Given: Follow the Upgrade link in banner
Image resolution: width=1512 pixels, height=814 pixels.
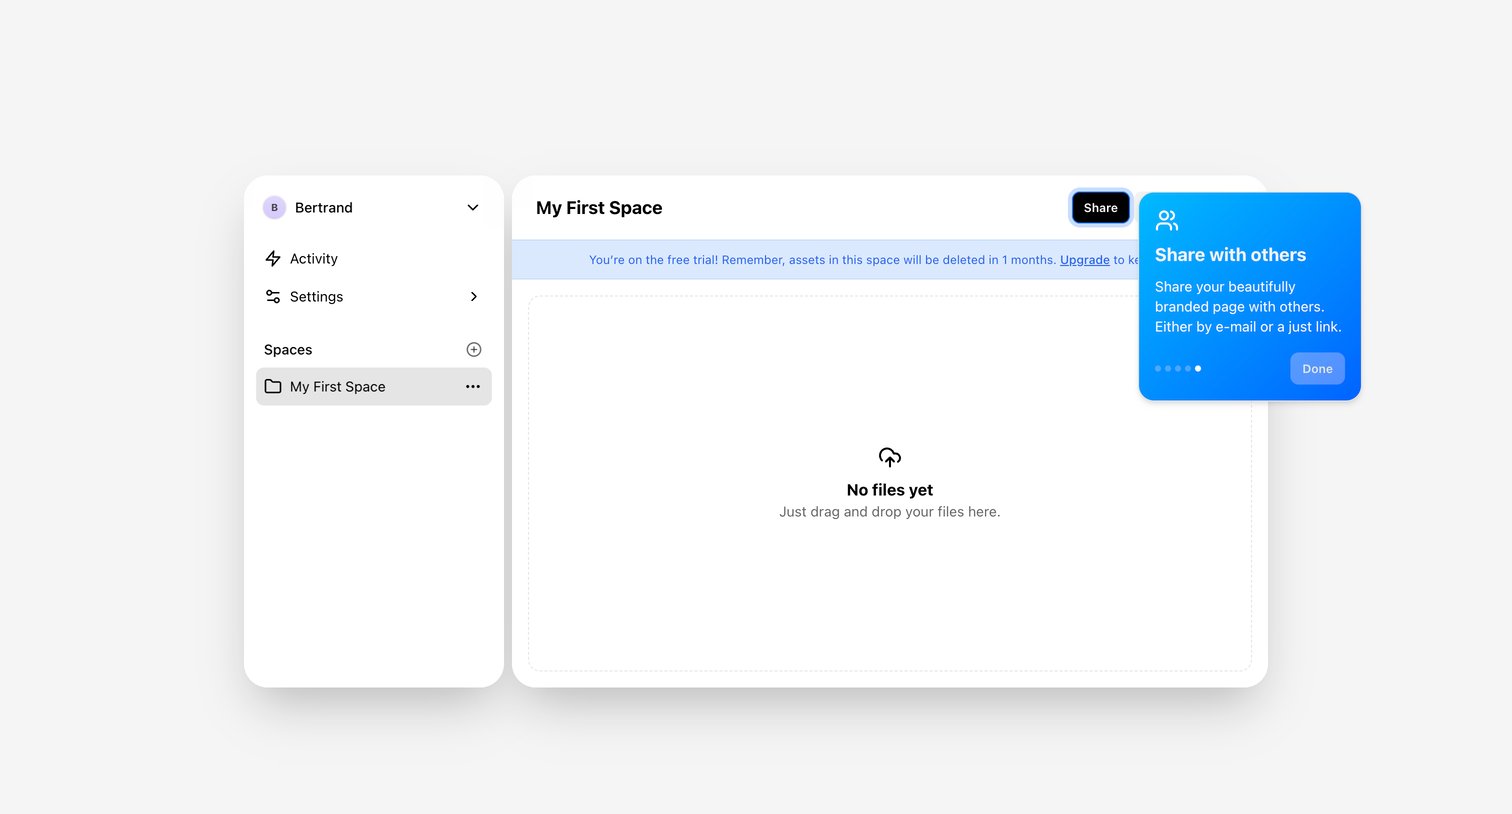Looking at the screenshot, I should coord(1085,260).
